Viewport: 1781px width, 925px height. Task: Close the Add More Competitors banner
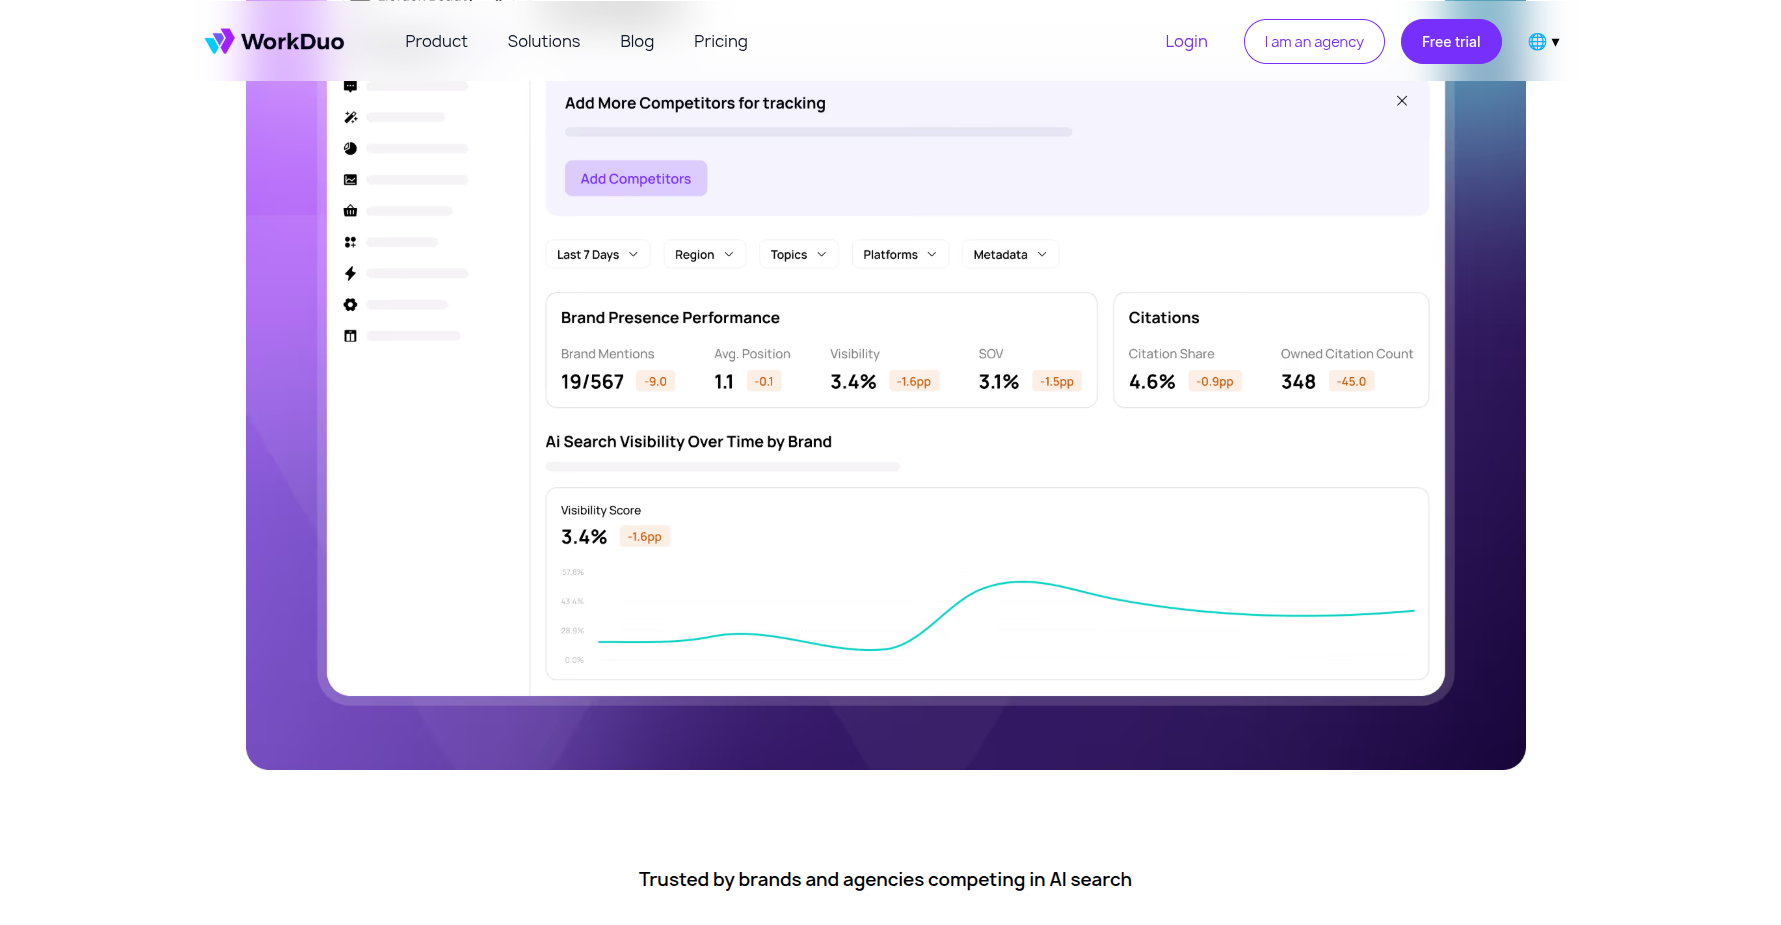point(1402,101)
